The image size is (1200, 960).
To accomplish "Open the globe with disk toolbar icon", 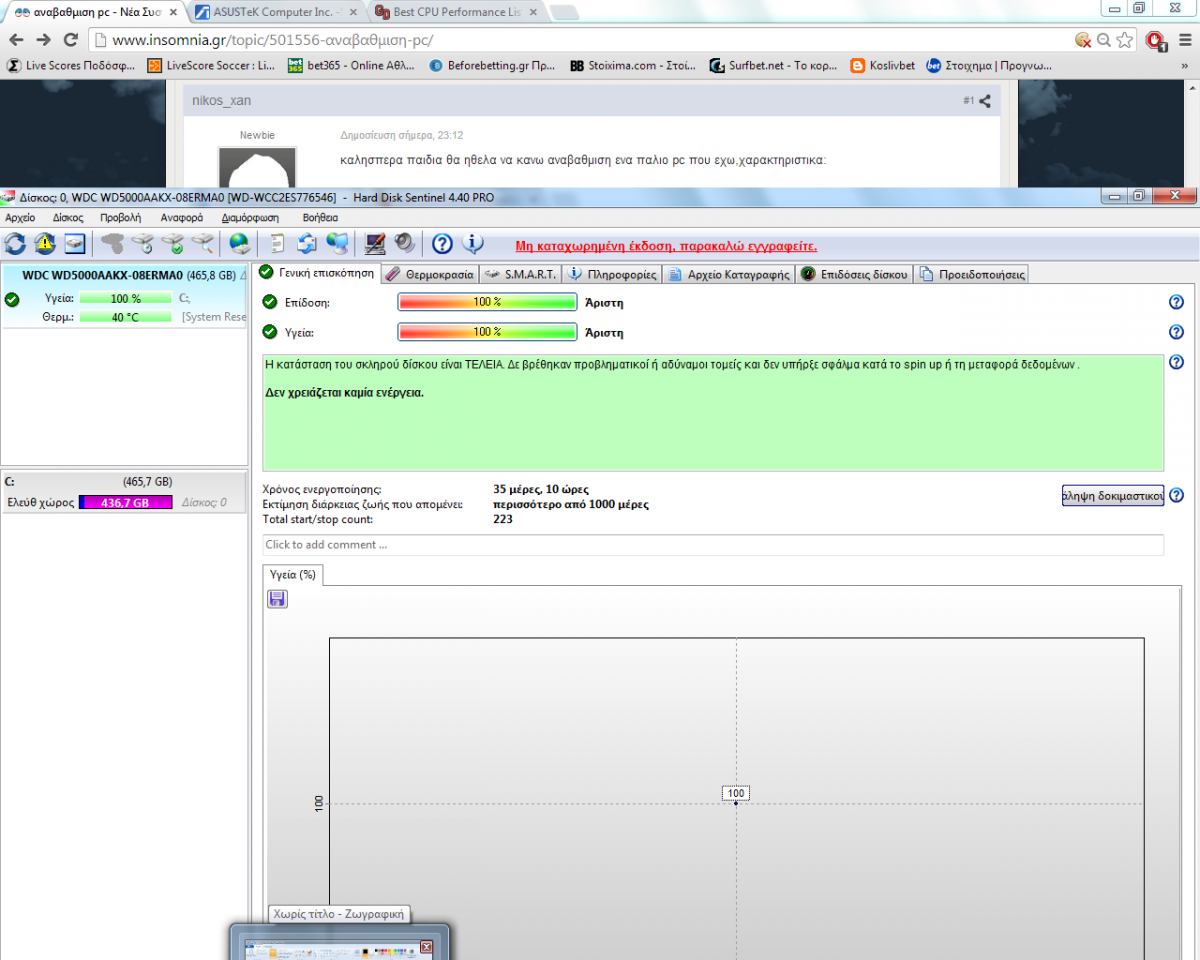I will [239, 243].
